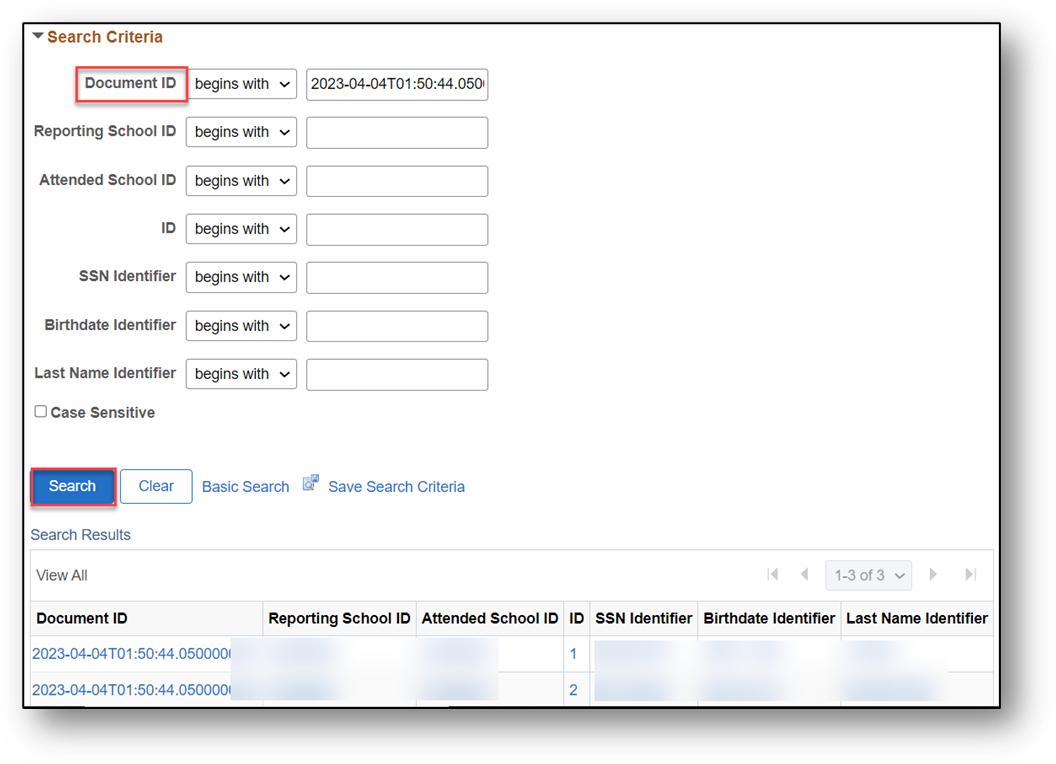Click ID link 2 in results
Screen dimensions: 1056x764
coord(573,691)
